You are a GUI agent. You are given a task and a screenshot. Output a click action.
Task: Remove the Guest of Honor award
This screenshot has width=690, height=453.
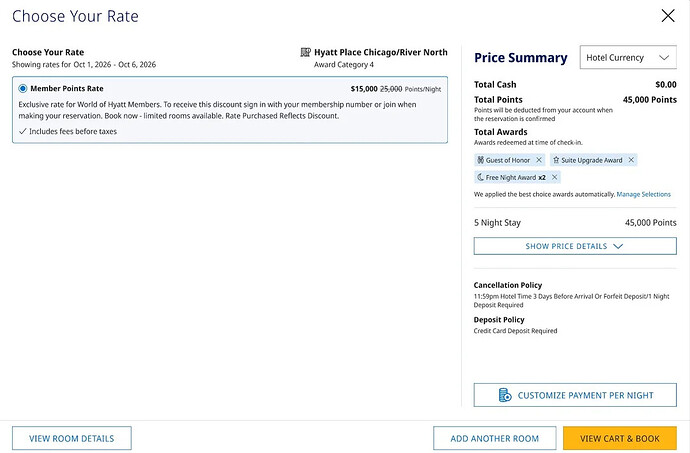point(539,160)
